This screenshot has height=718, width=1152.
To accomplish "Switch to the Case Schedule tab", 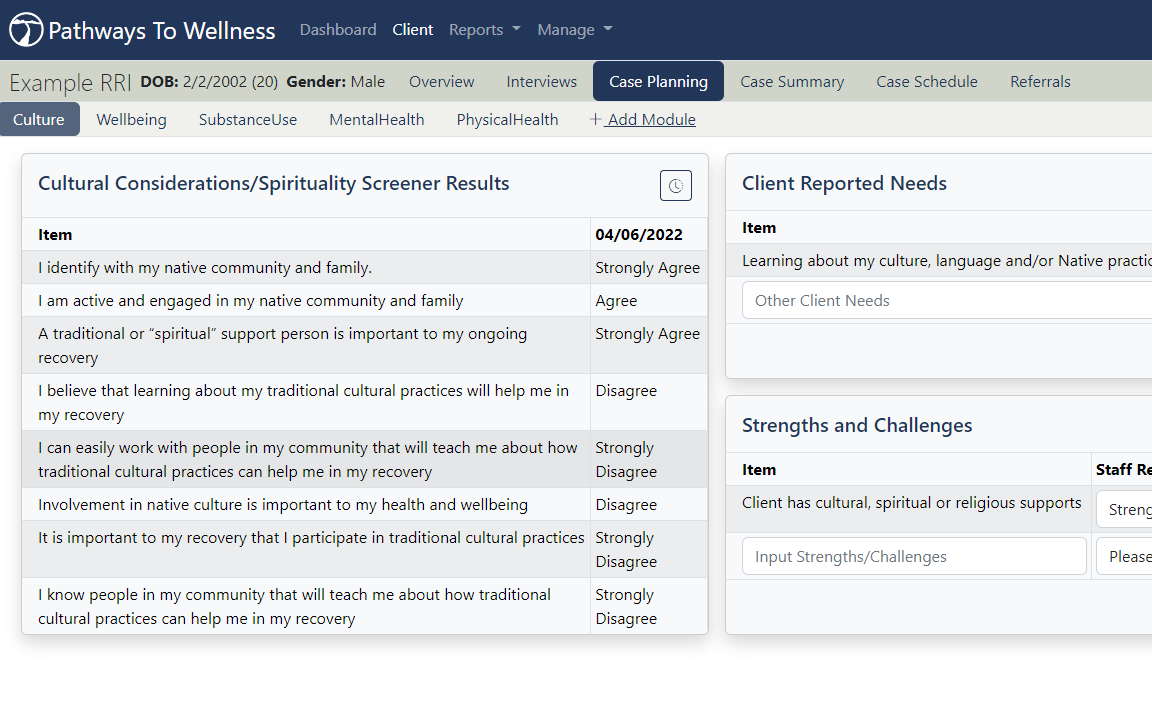I will tap(926, 82).
